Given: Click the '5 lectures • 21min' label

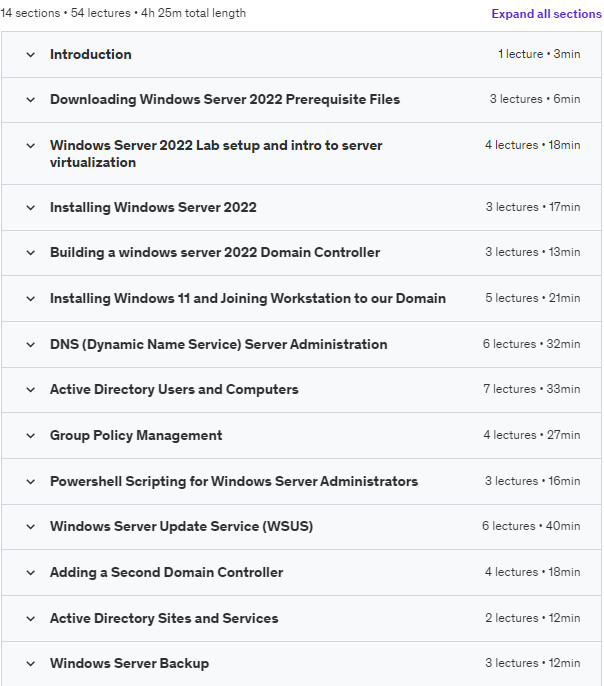Looking at the screenshot, I should [533, 298].
